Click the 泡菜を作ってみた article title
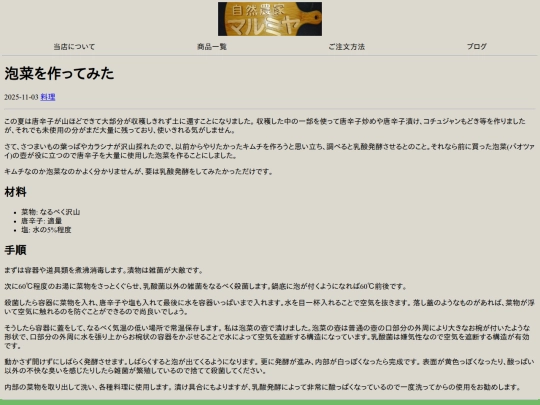Image resolution: width=540 pixels, height=405 pixels. pyautogui.click(x=59, y=73)
